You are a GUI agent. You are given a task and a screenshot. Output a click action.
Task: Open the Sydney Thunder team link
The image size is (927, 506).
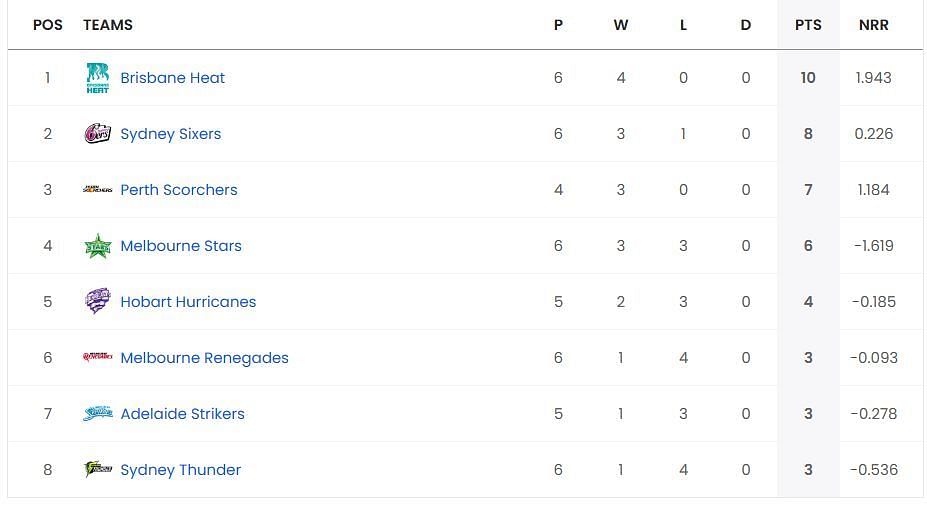click(181, 470)
